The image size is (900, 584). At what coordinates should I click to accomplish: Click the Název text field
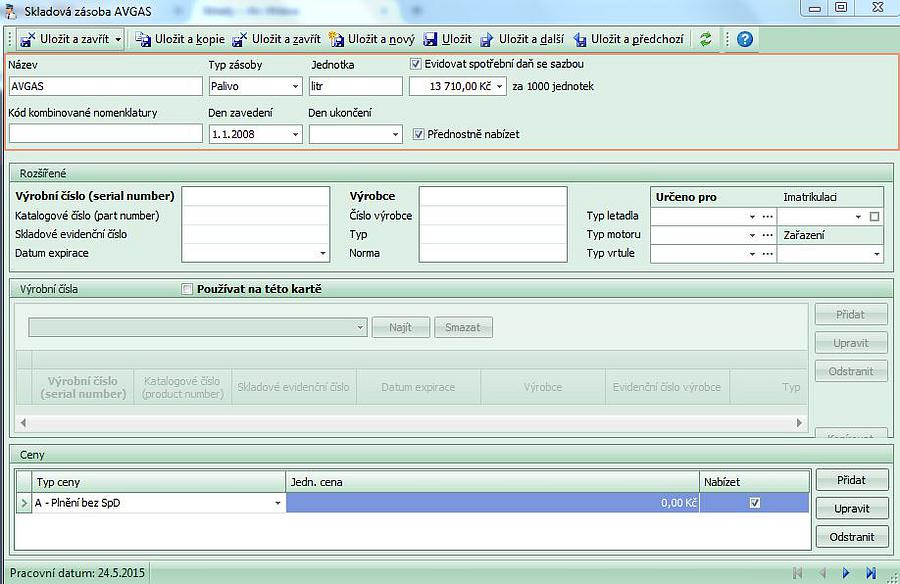click(x=104, y=87)
